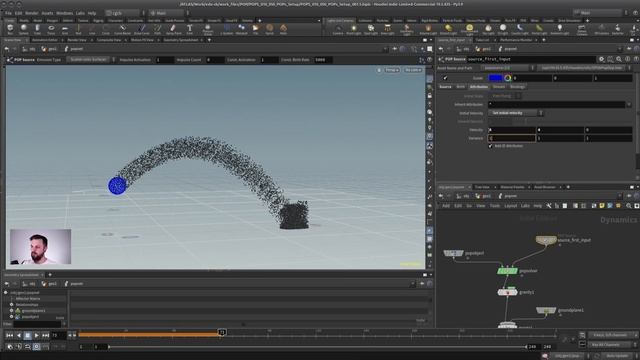
Task: Open the No cam viewport menu
Action: click(x=413, y=70)
